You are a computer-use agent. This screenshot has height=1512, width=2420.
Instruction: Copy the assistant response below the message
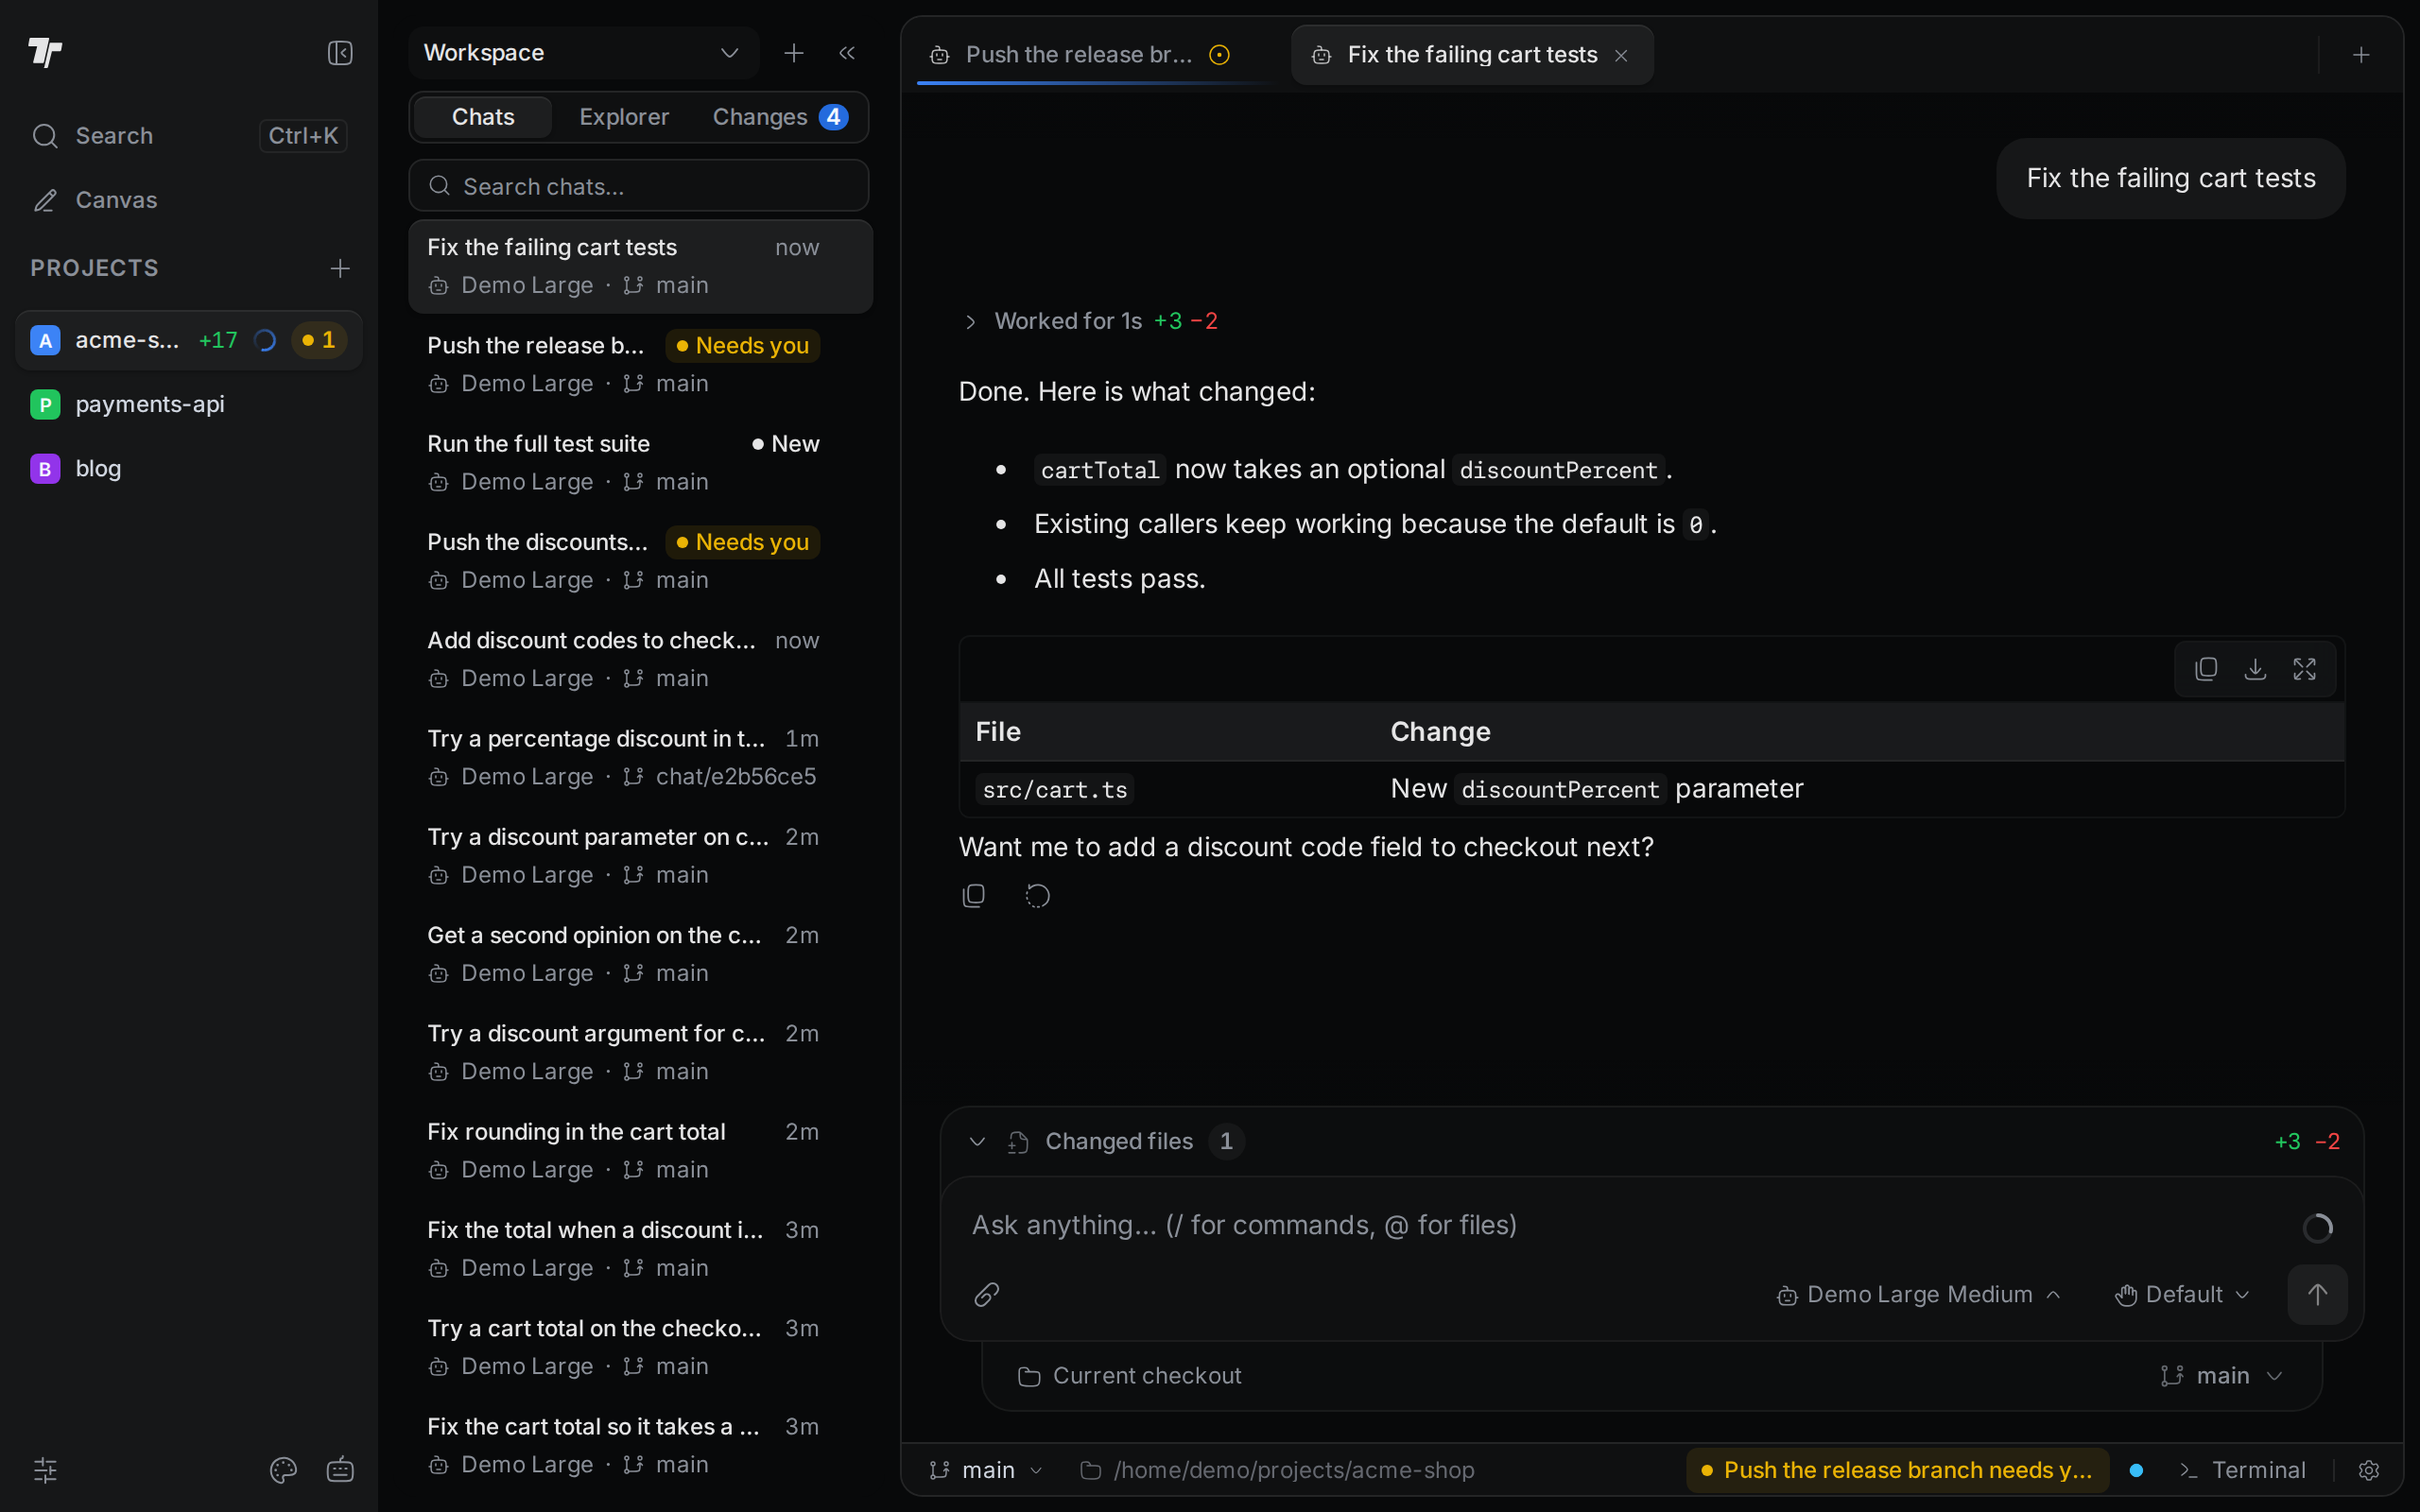[x=974, y=896]
